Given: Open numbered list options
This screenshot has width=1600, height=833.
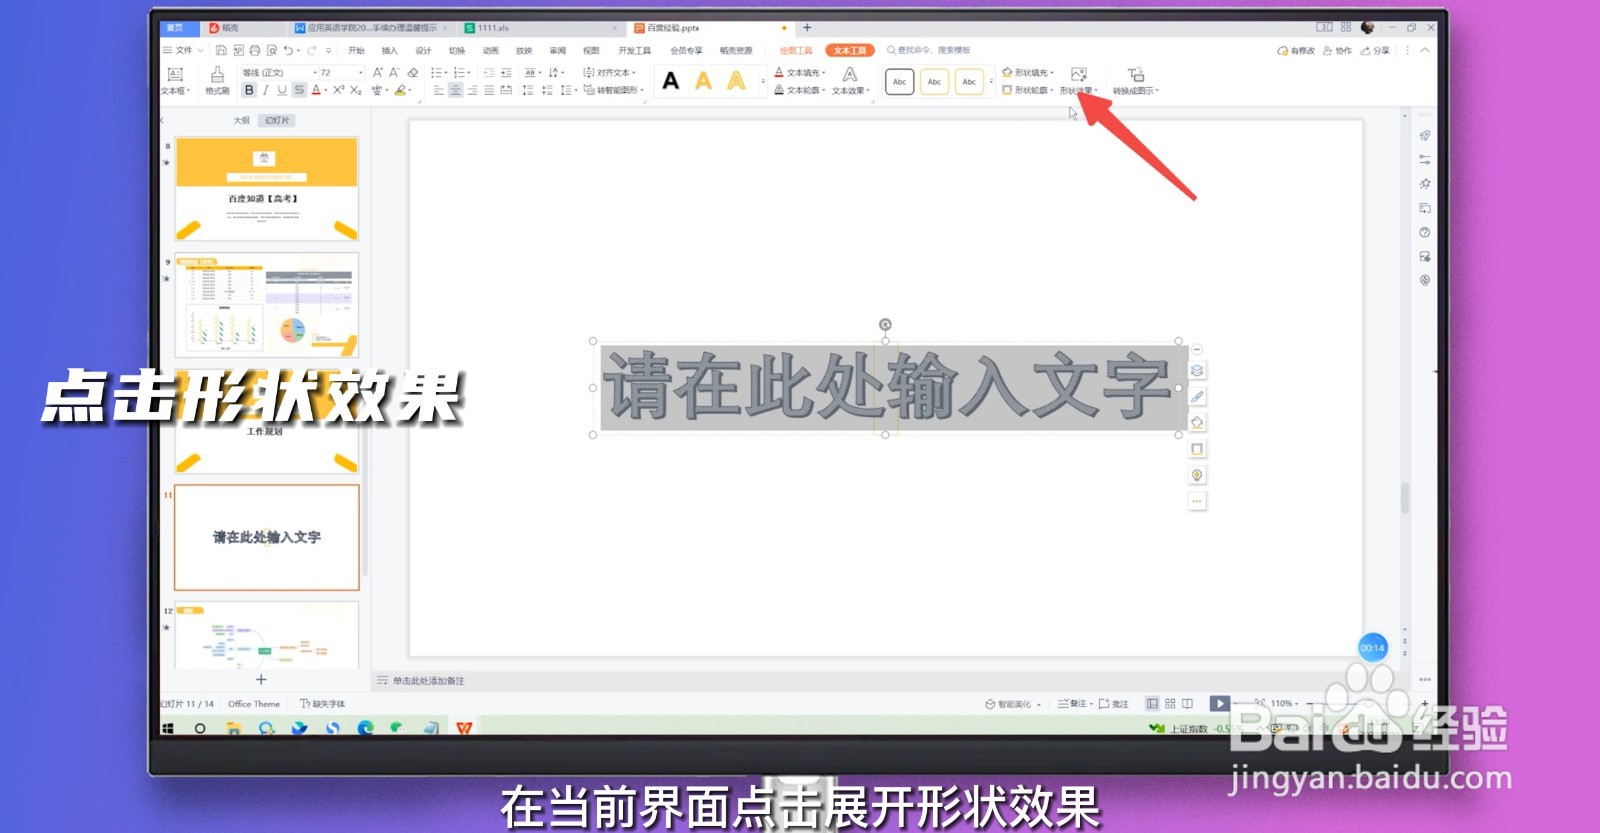Looking at the screenshot, I should click(460, 73).
